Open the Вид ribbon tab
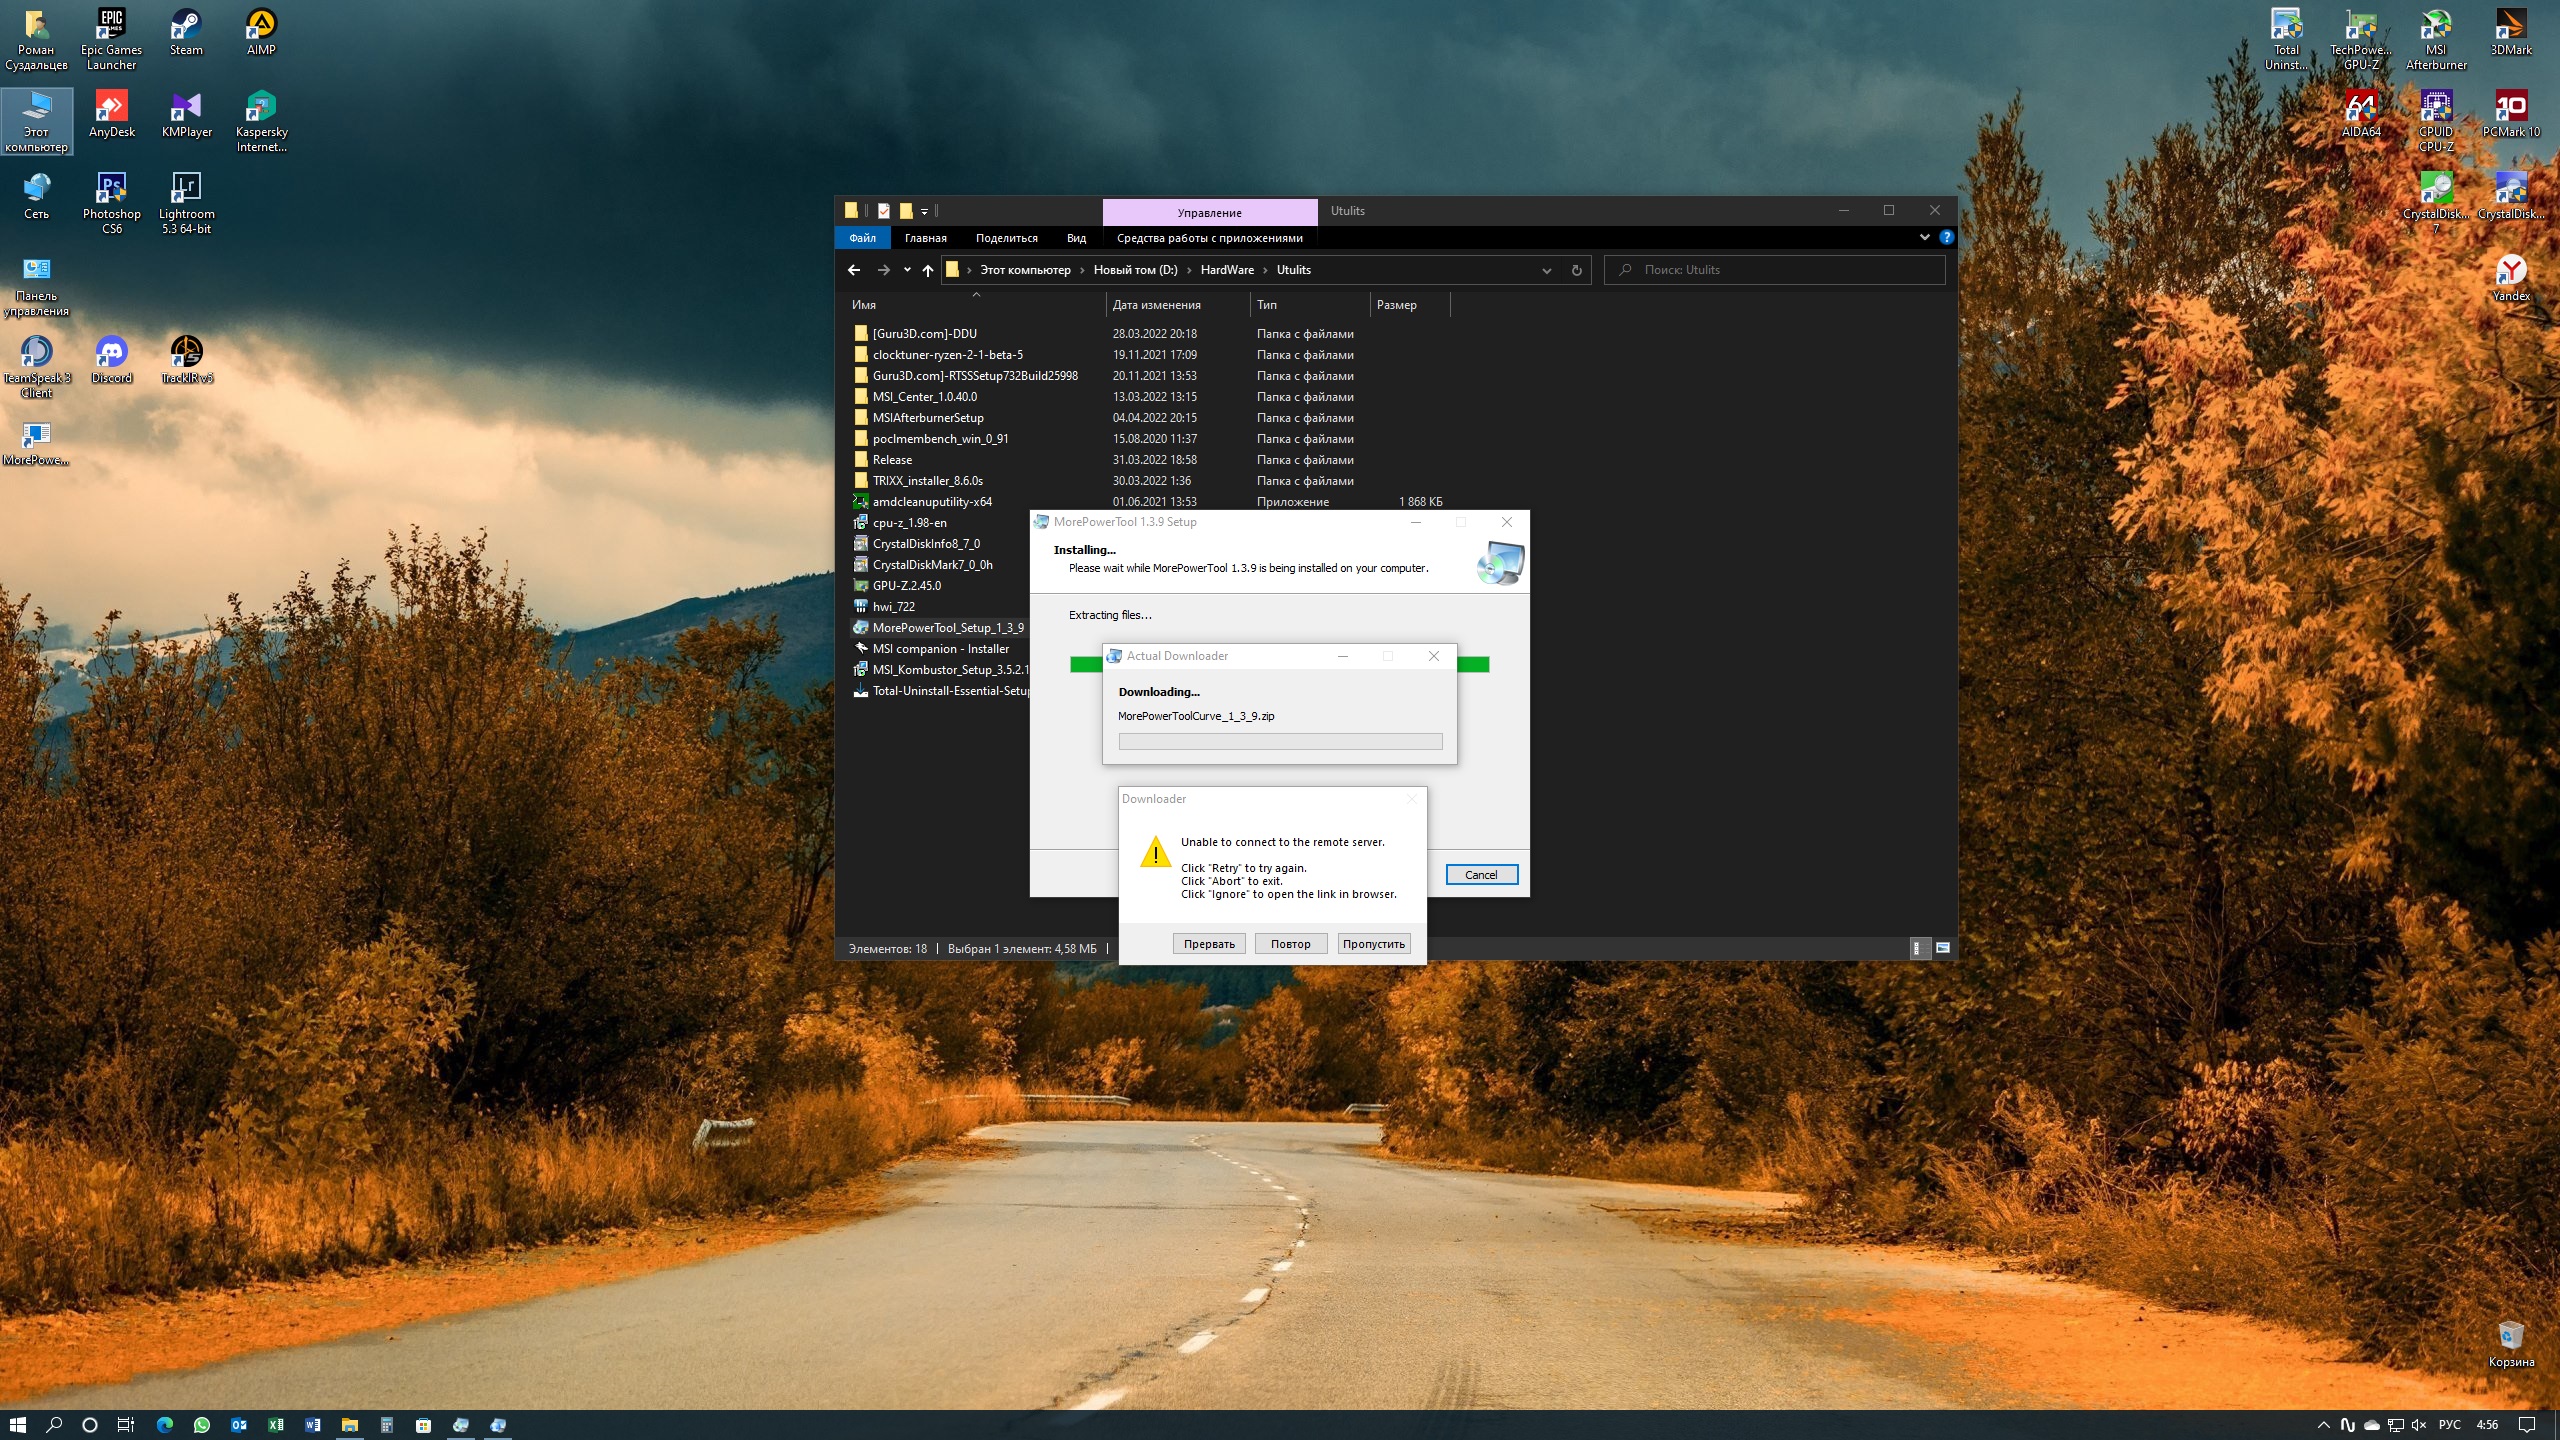 point(1076,238)
